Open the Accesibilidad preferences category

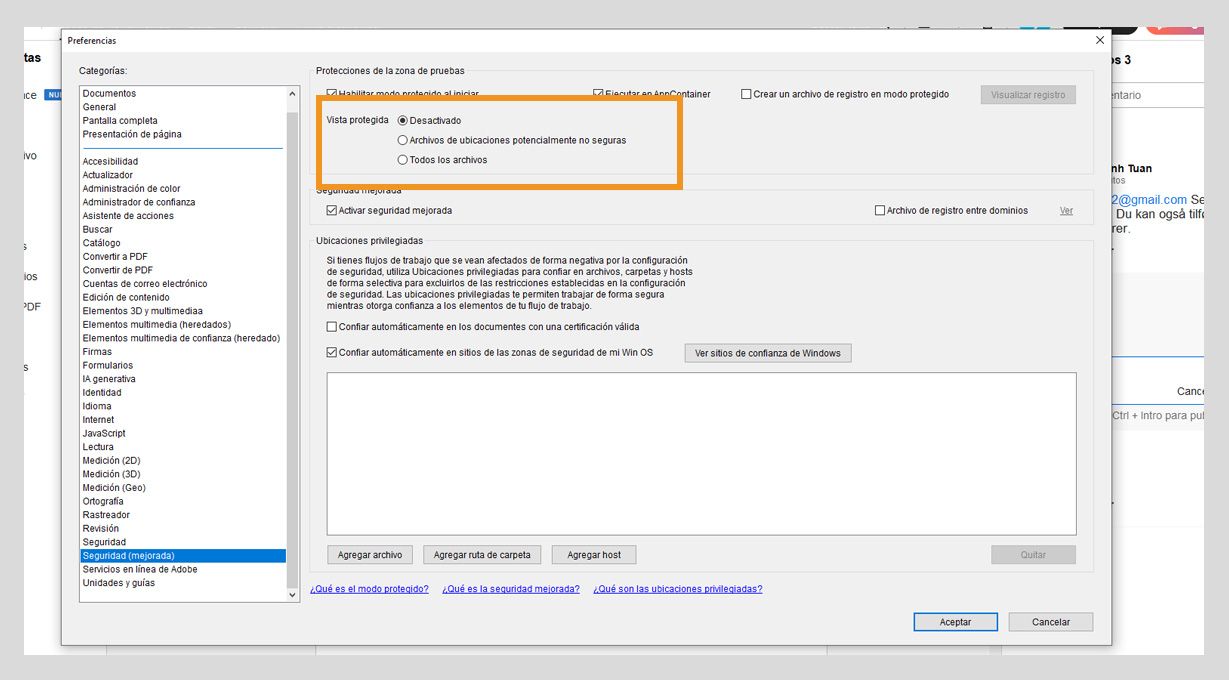(x=109, y=160)
